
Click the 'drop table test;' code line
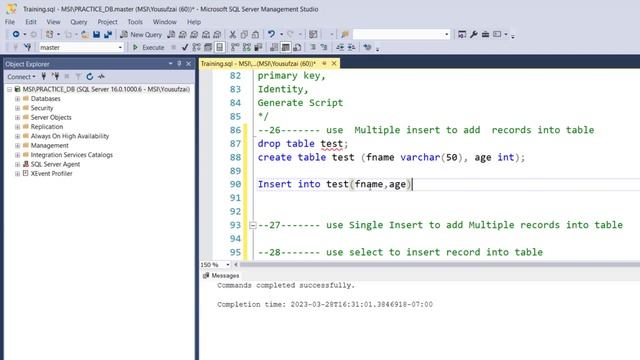303,144
